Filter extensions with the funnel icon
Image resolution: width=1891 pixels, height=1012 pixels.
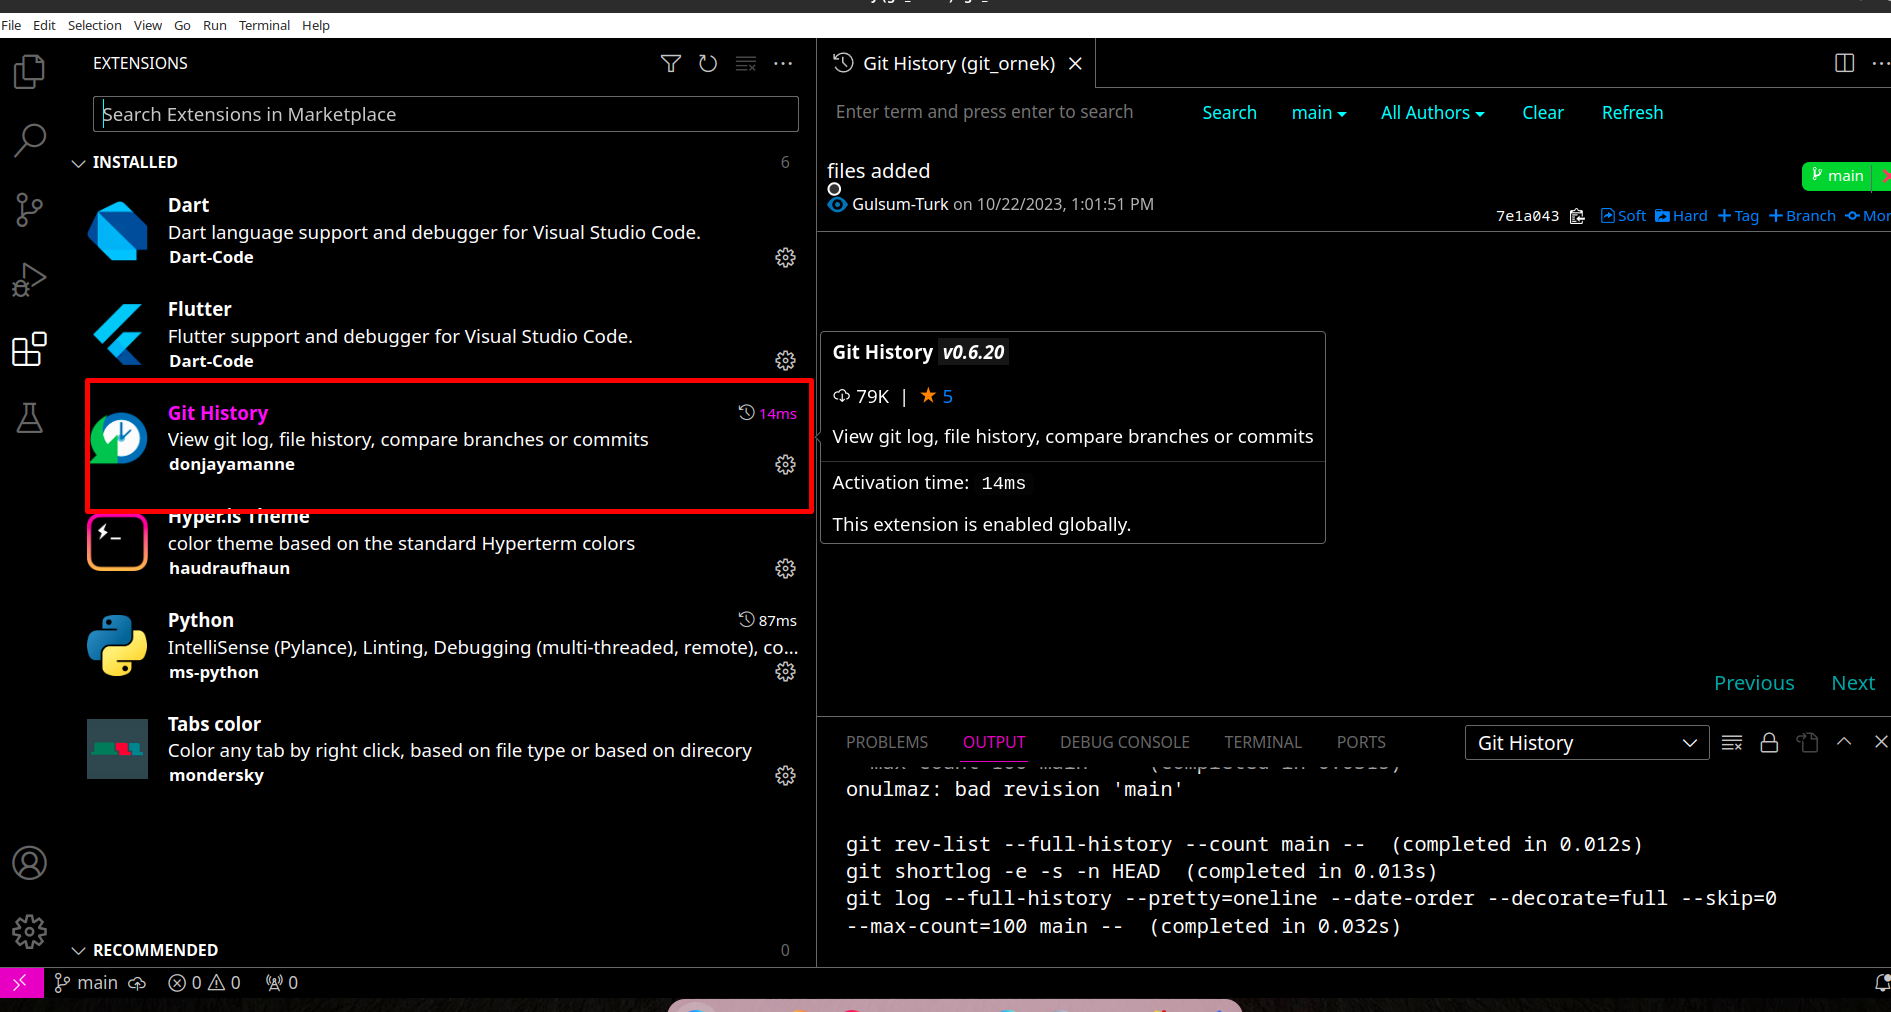(x=671, y=64)
